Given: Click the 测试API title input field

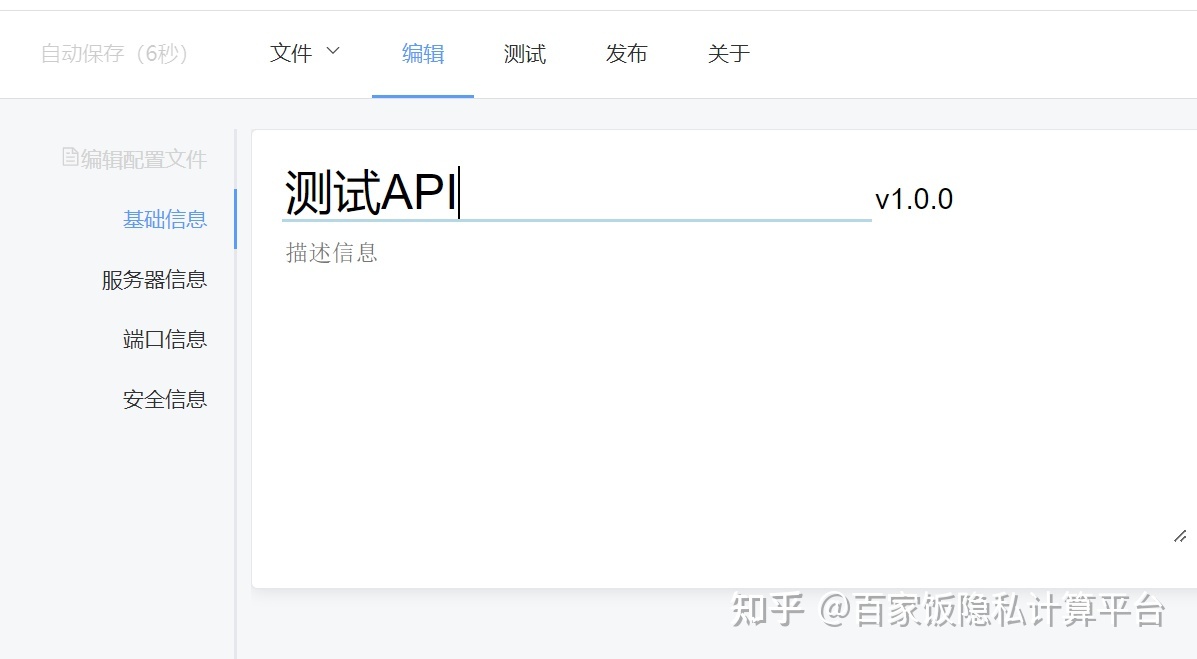Looking at the screenshot, I should coord(576,192).
